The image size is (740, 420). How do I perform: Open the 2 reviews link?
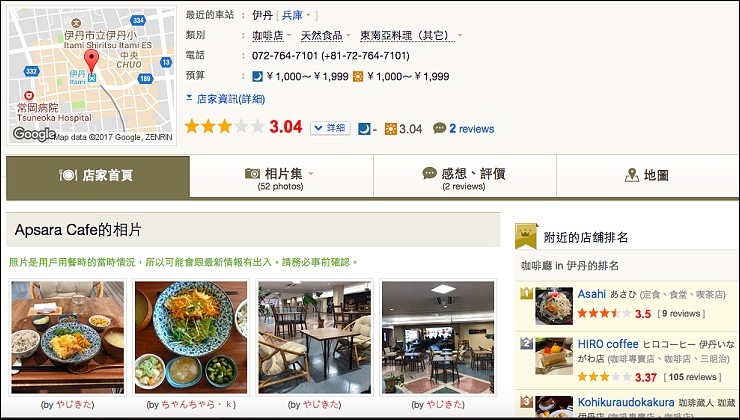[471, 129]
